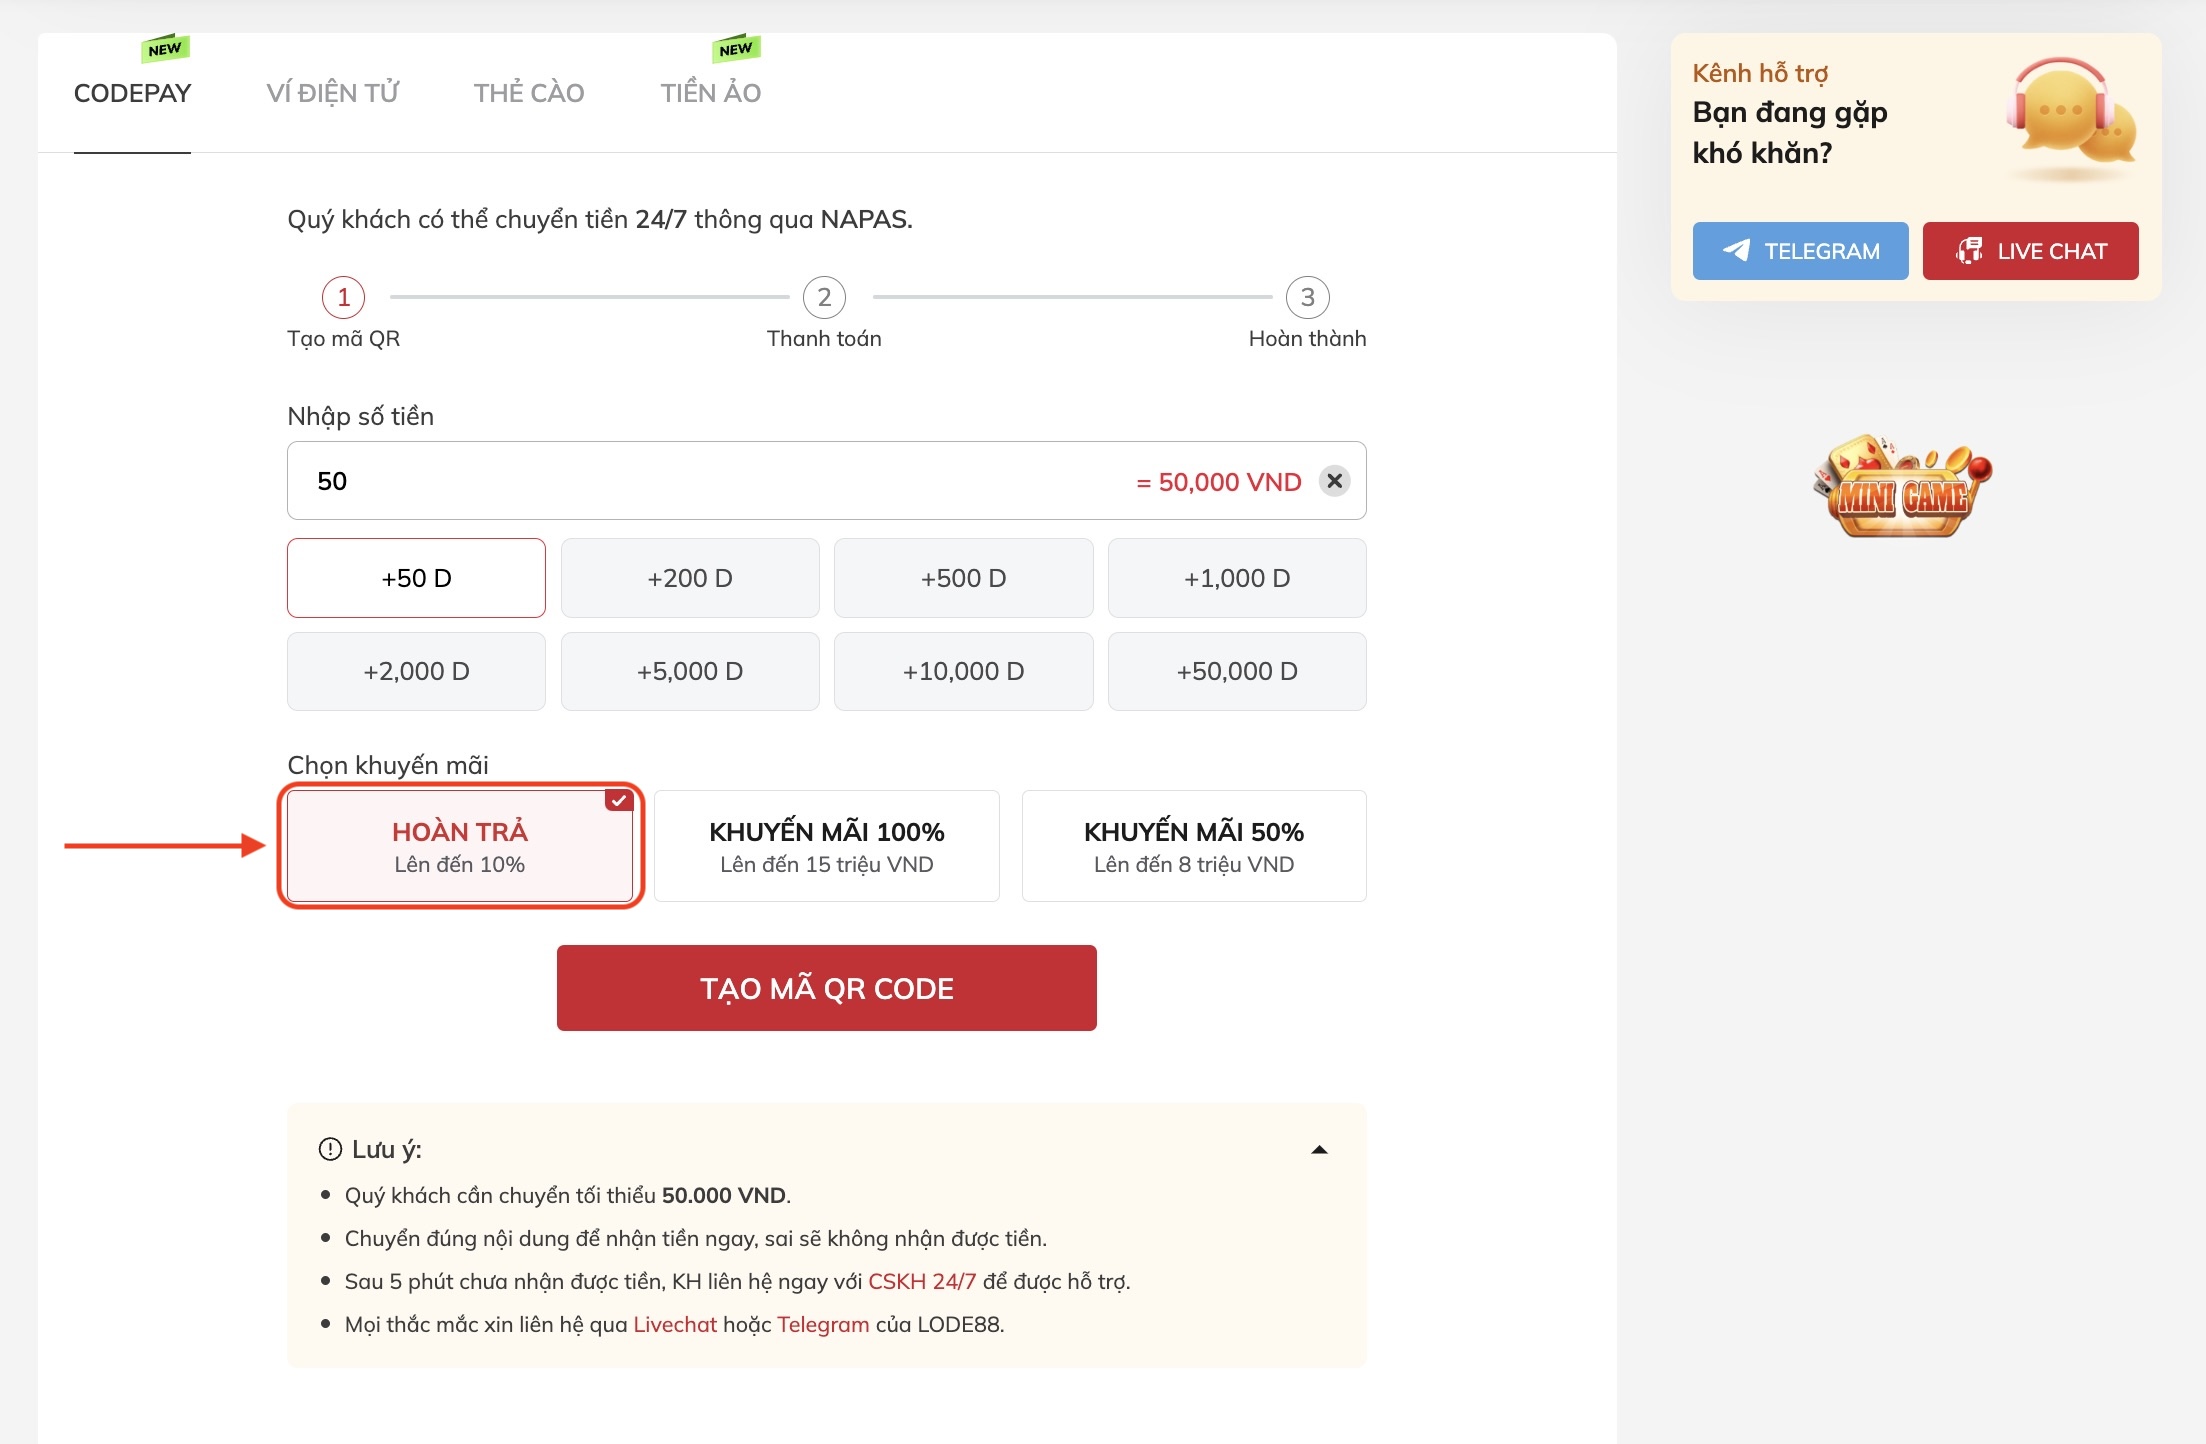
Task: Click step 1 circle Tạo mã QR
Action: [343, 297]
